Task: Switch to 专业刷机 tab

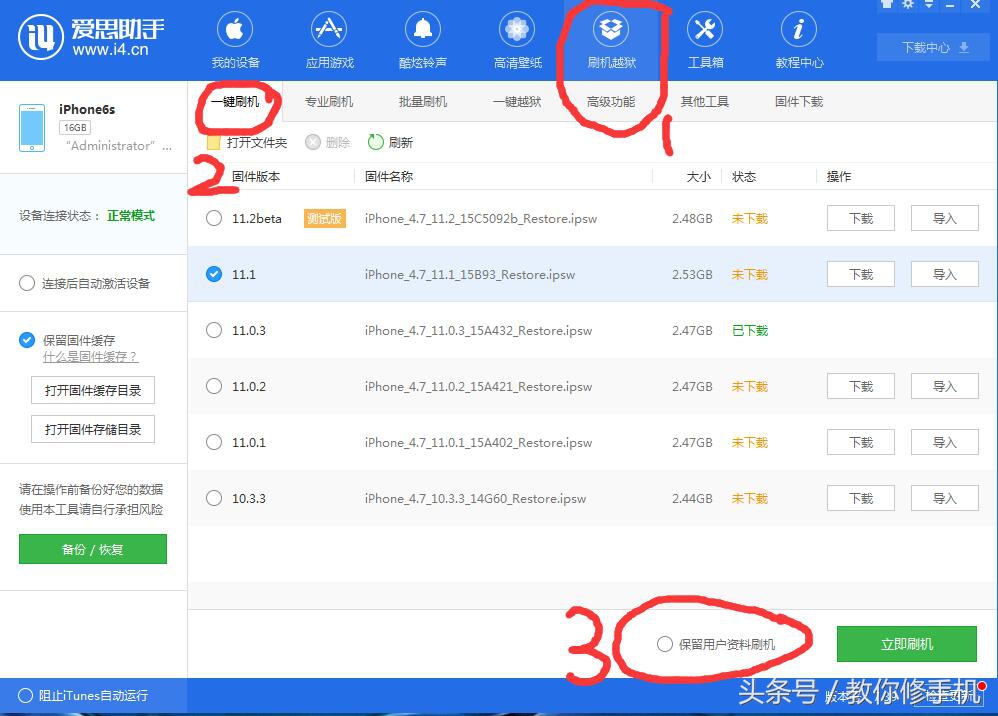Action: pyautogui.click(x=328, y=102)
